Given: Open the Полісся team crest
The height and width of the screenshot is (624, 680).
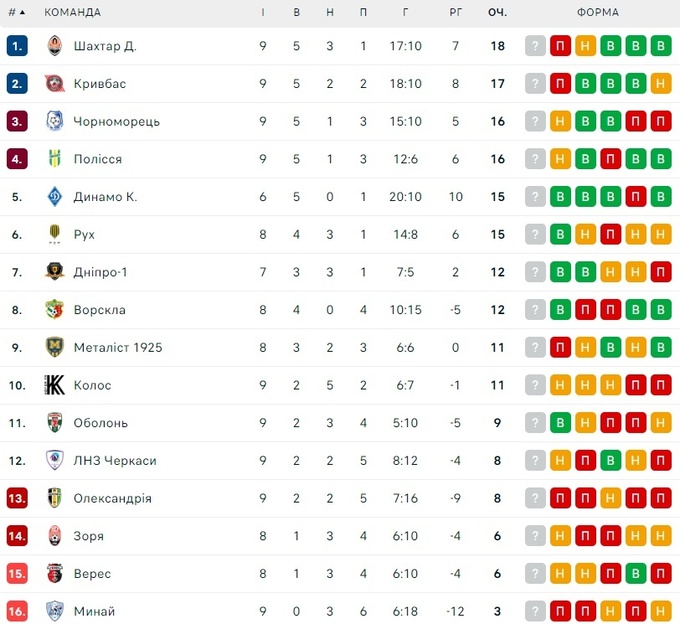Looking at the screenshot, I should pyautogui.click(x=55, y=159).
